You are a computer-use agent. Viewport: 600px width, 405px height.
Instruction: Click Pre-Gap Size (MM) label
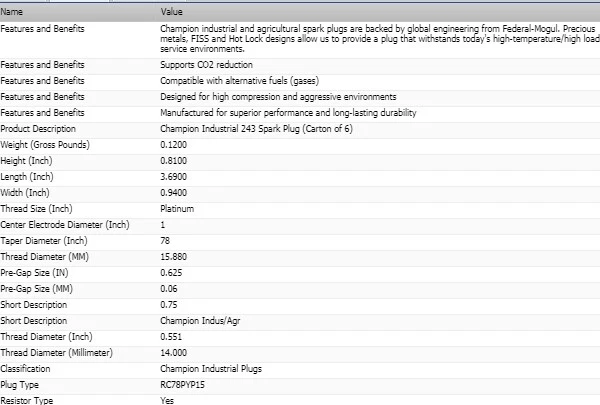(36, 289)
